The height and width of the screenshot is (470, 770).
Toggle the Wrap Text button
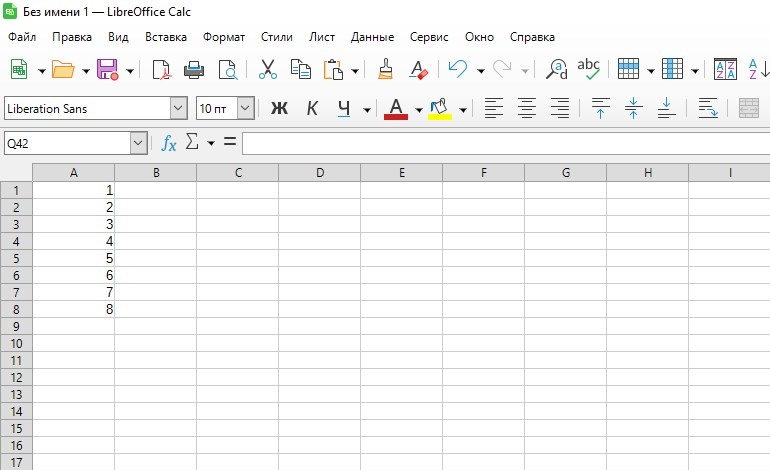point(708,108)
